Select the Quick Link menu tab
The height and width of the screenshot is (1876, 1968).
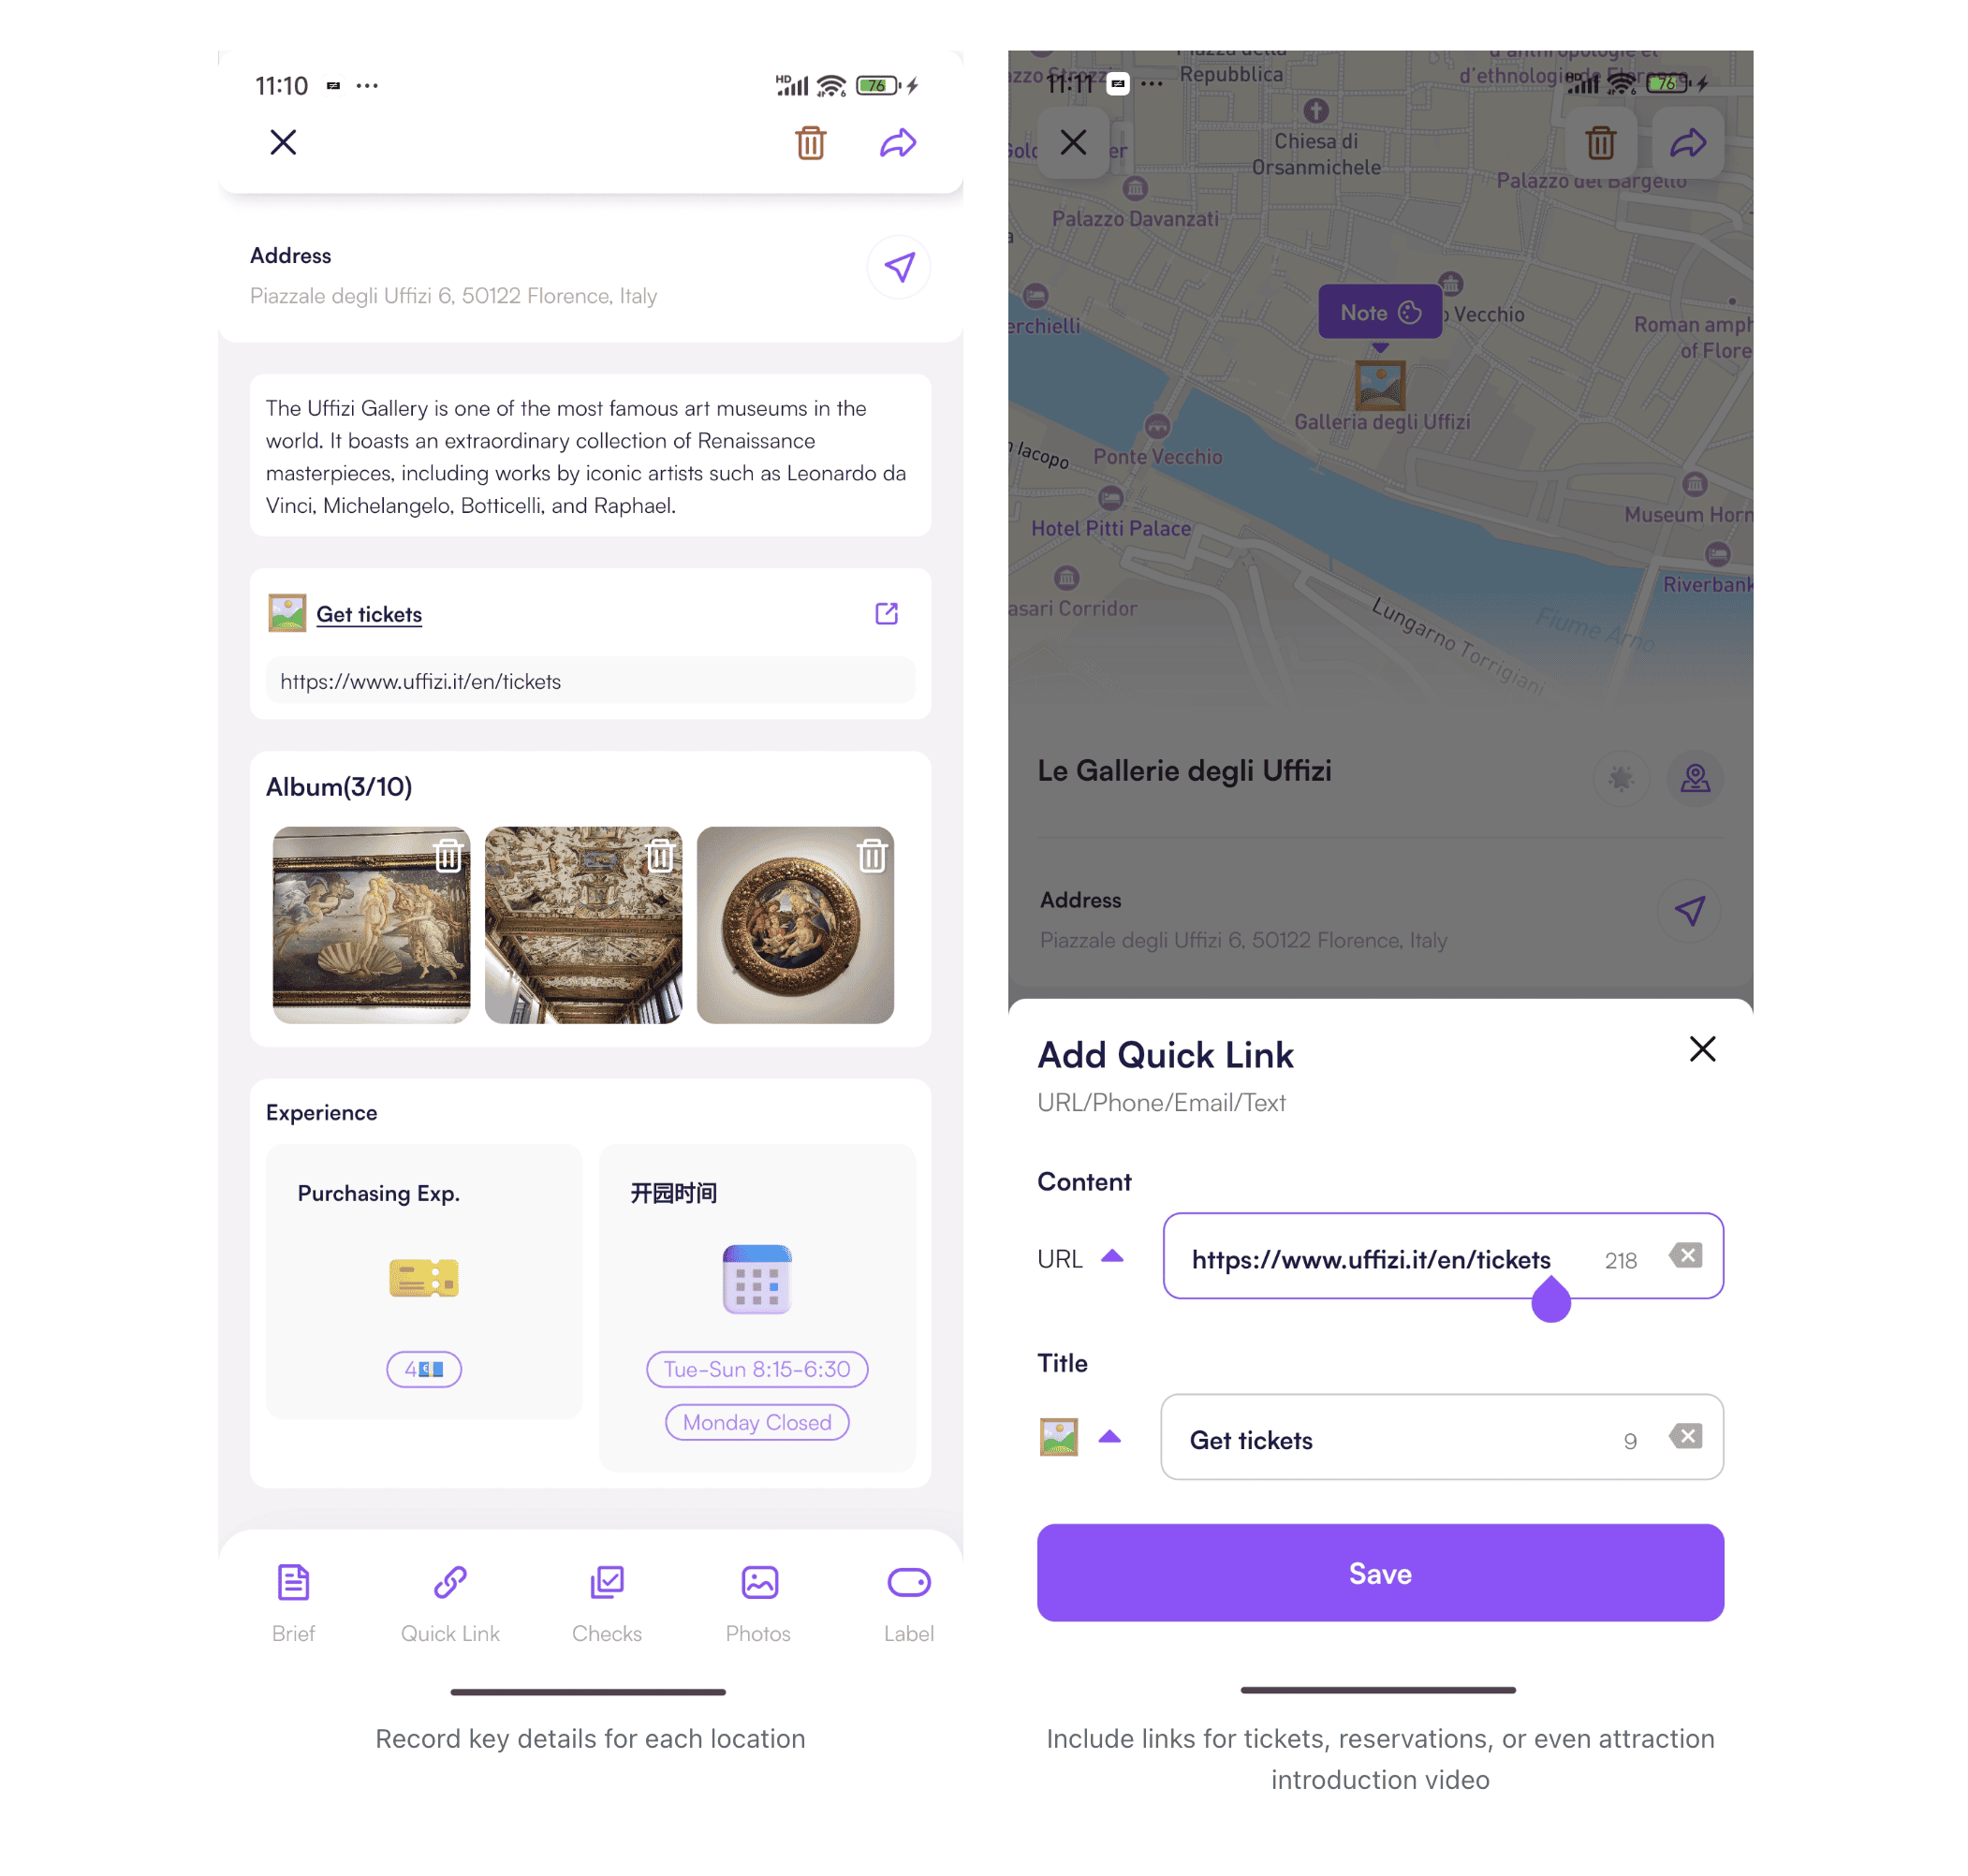point(449,1600)
